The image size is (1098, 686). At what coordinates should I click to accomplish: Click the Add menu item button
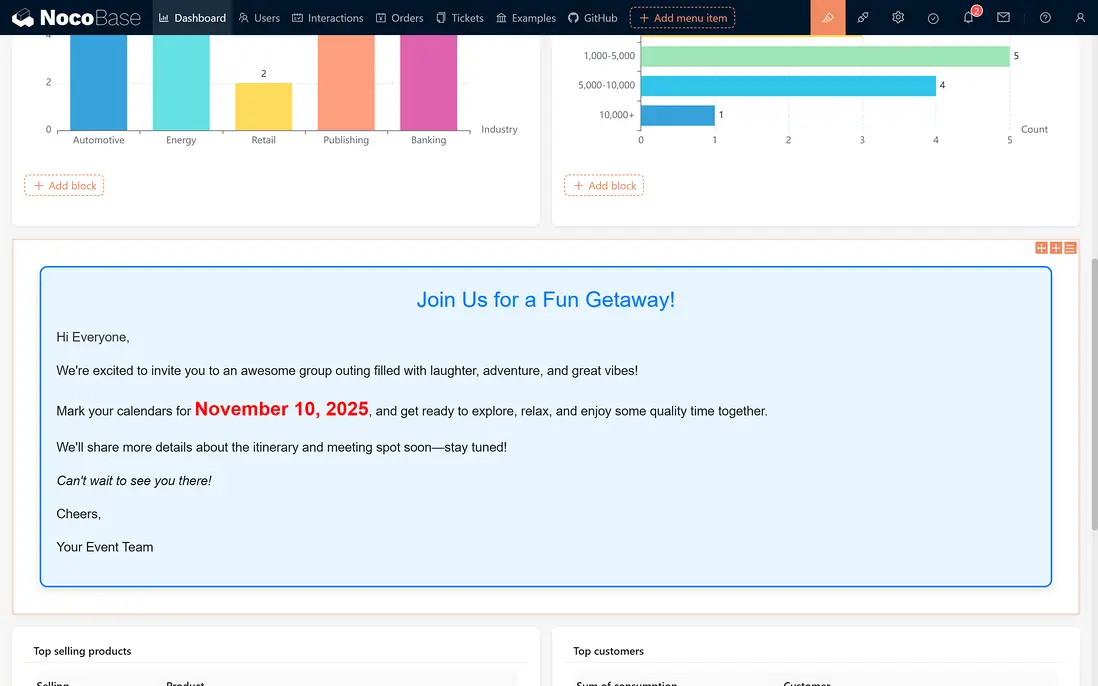pyautogui.click(x=682, y=18)
